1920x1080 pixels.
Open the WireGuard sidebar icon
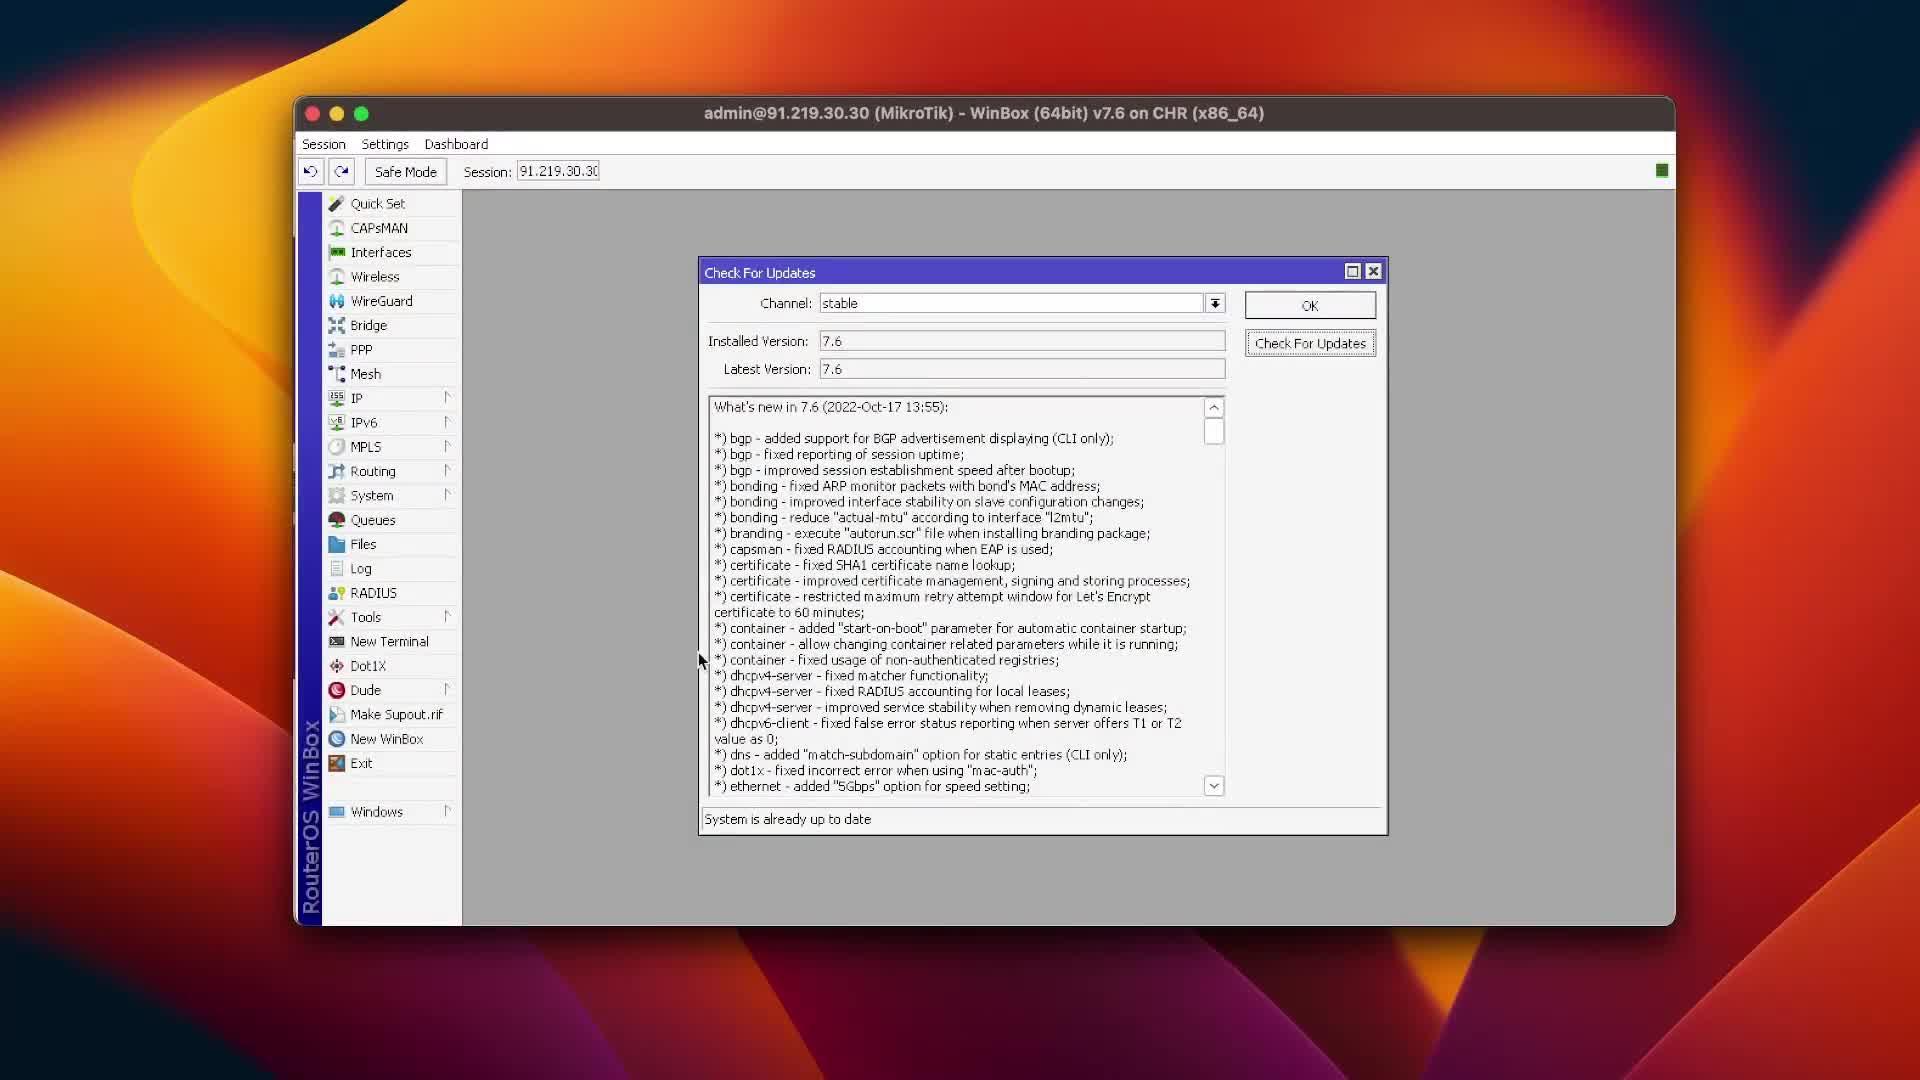pos(336,301)
